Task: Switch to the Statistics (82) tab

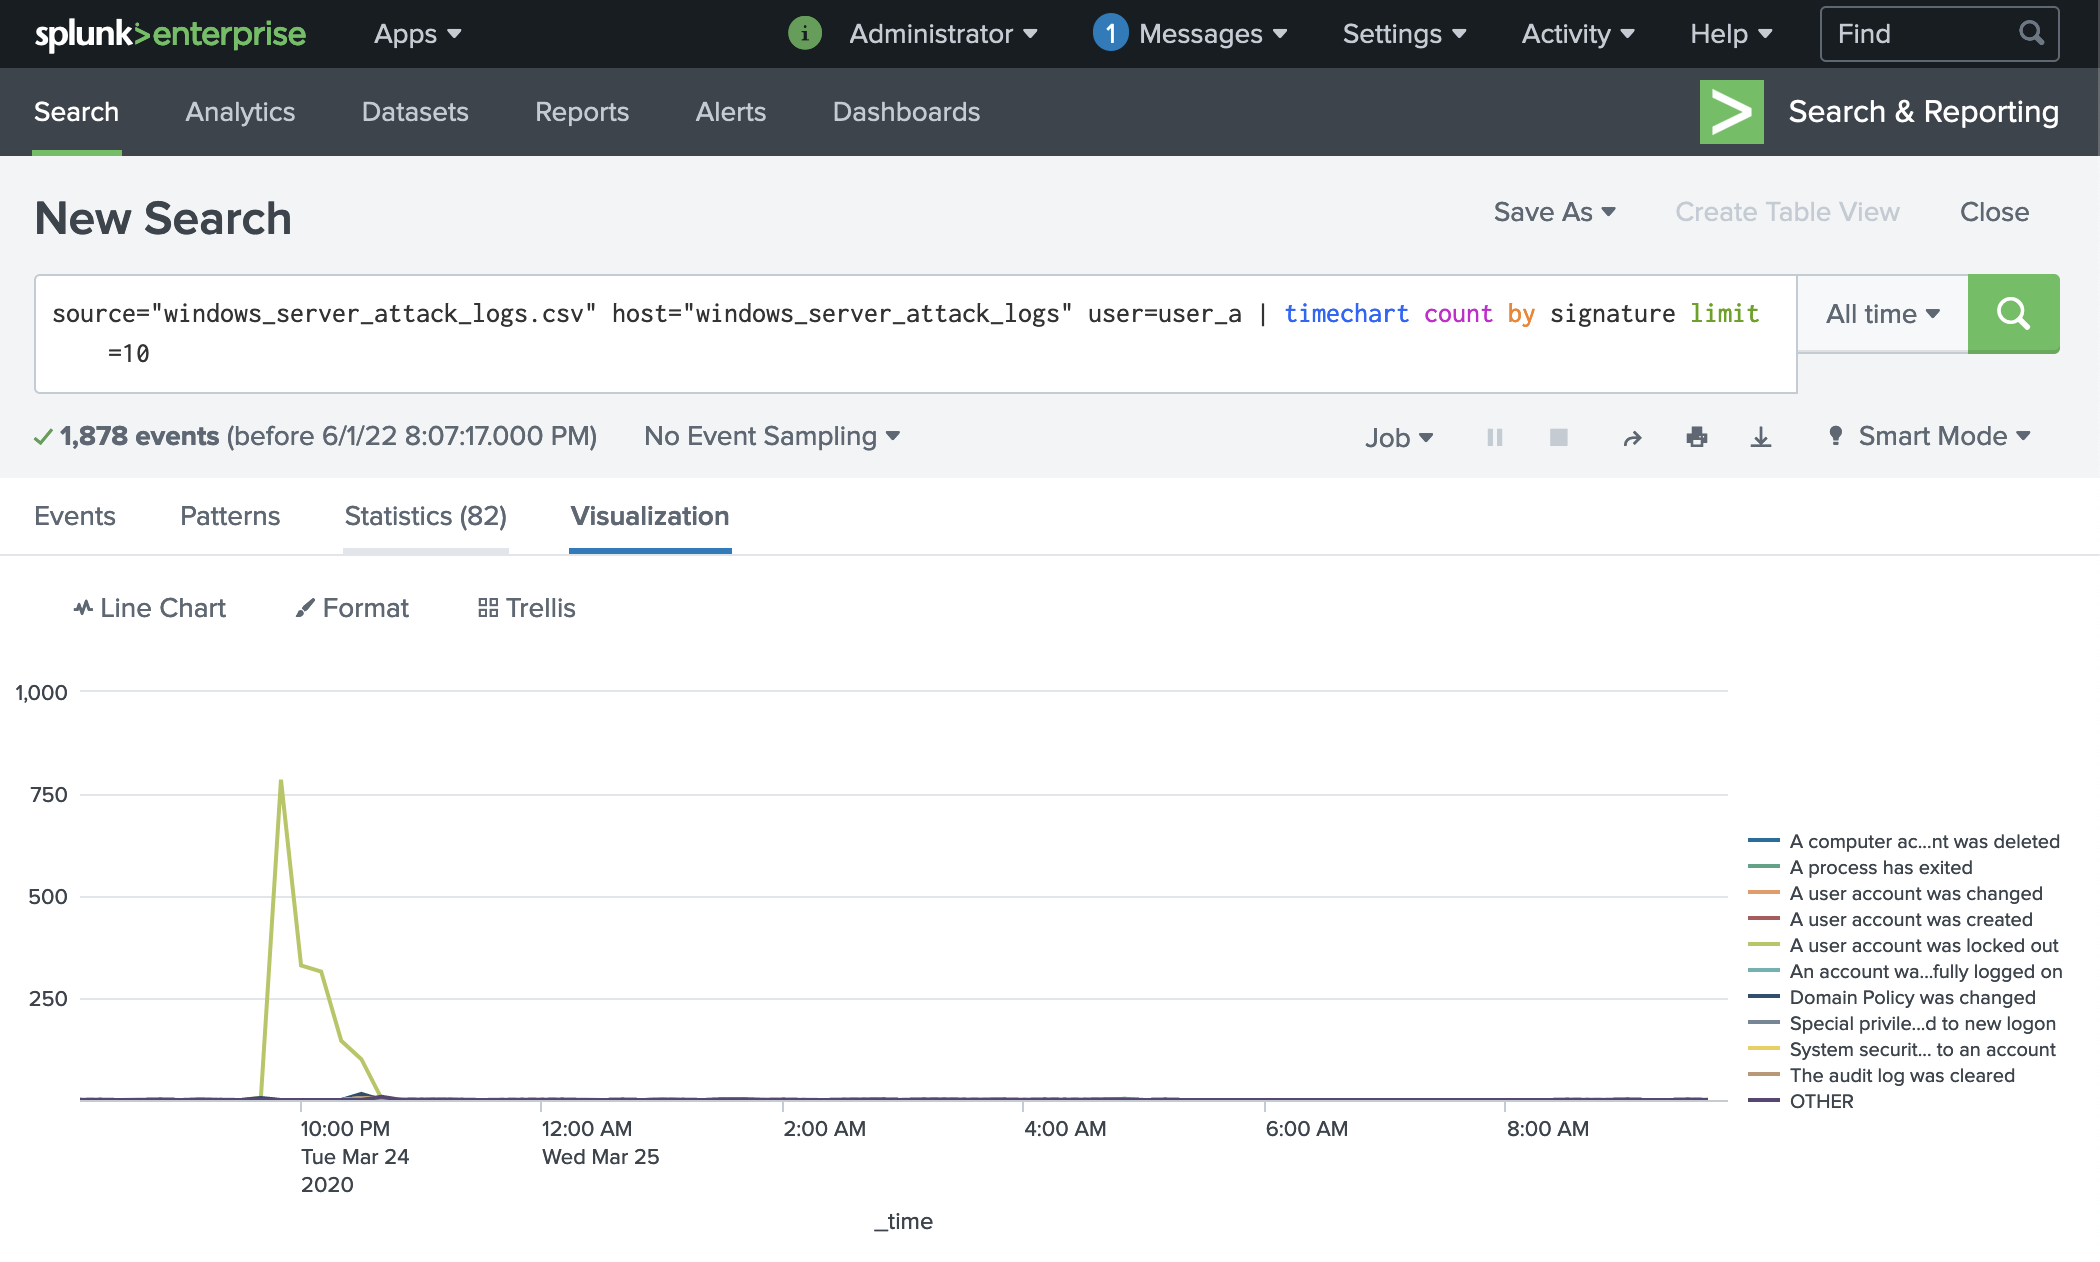Action: point(425,516)
